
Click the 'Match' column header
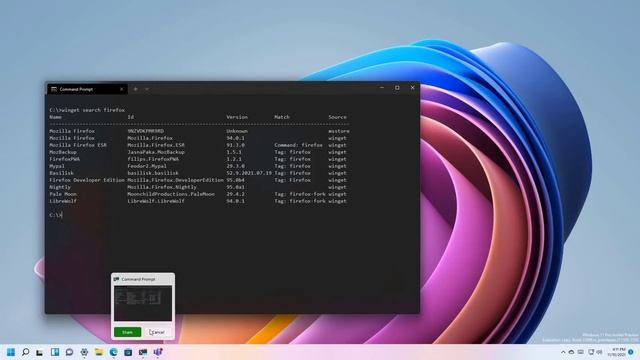(x=282, y=117)
